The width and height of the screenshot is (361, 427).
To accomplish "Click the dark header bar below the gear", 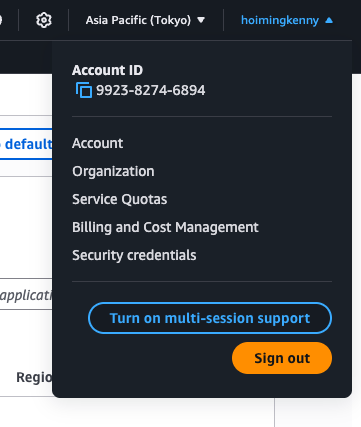I will (26, 57).
